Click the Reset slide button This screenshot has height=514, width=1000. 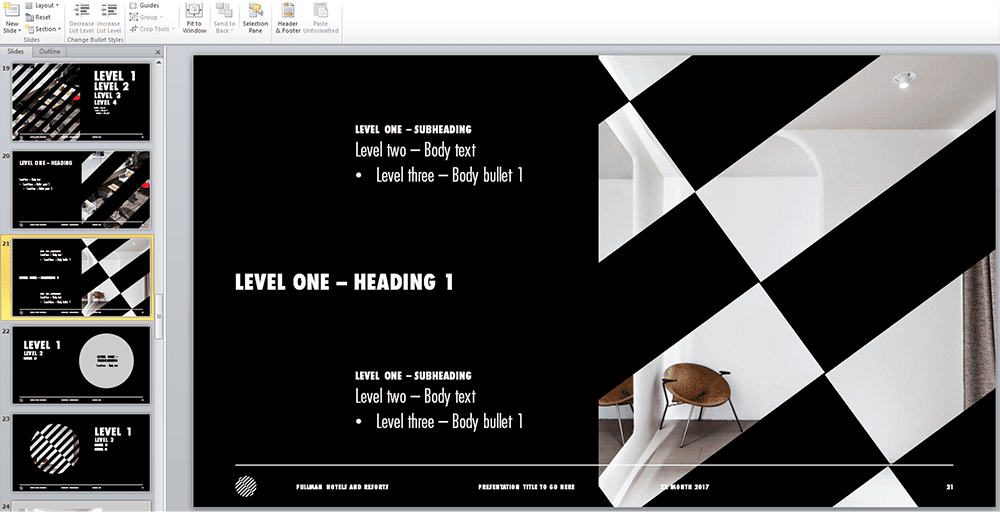pos(38,17)
